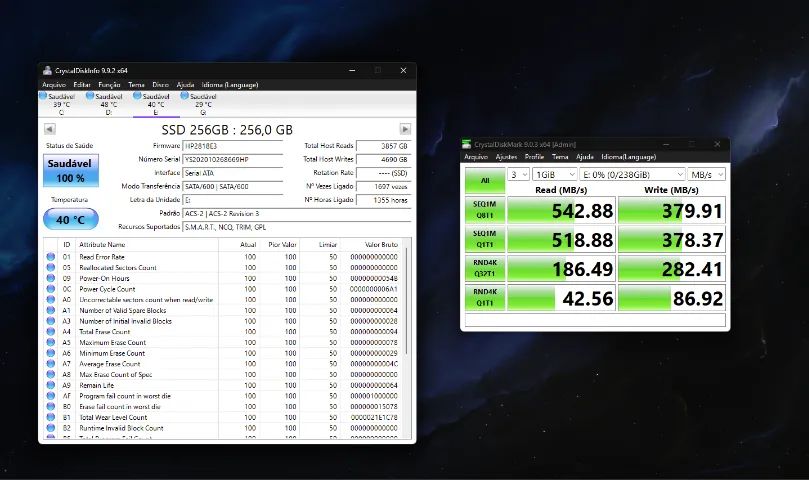Image resolution: width=809 pixels, height=480 pixels.
Task: Click status orb of Minimum Erase Count row
Action: pos(51,353)
